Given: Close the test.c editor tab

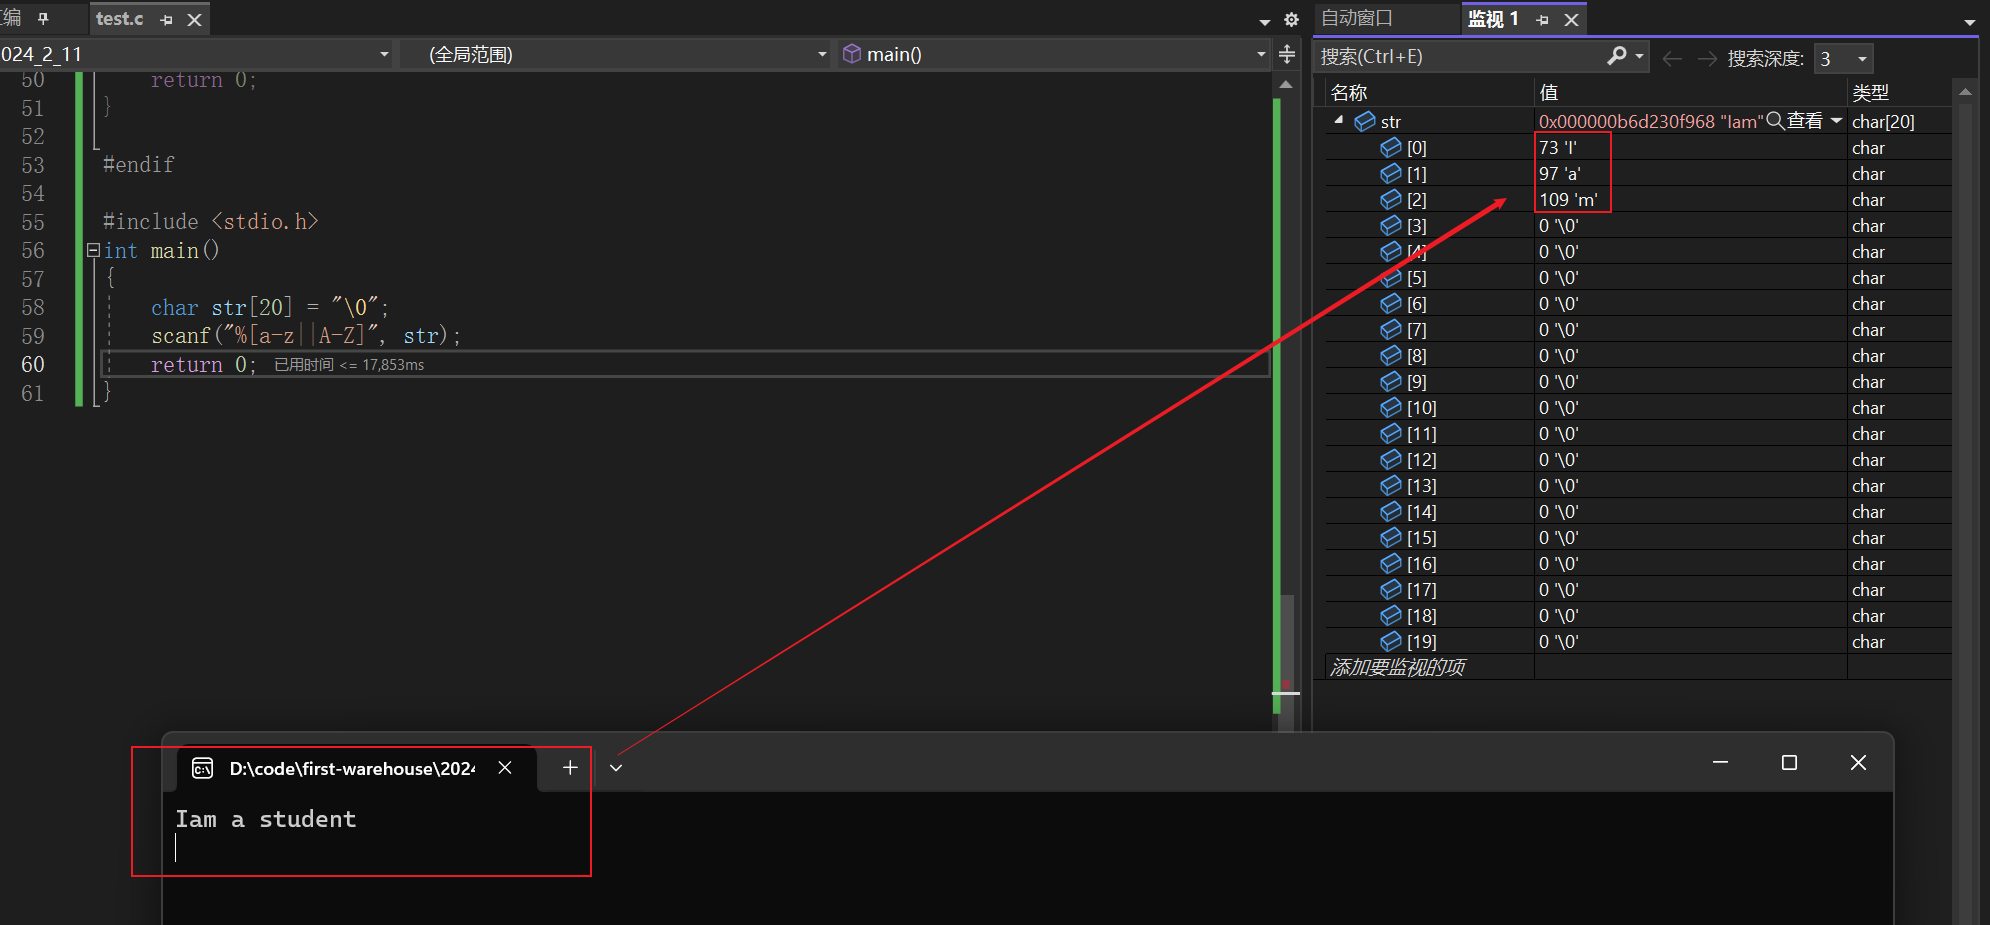Looking at the screenshot, I should (x=195, y=19).
